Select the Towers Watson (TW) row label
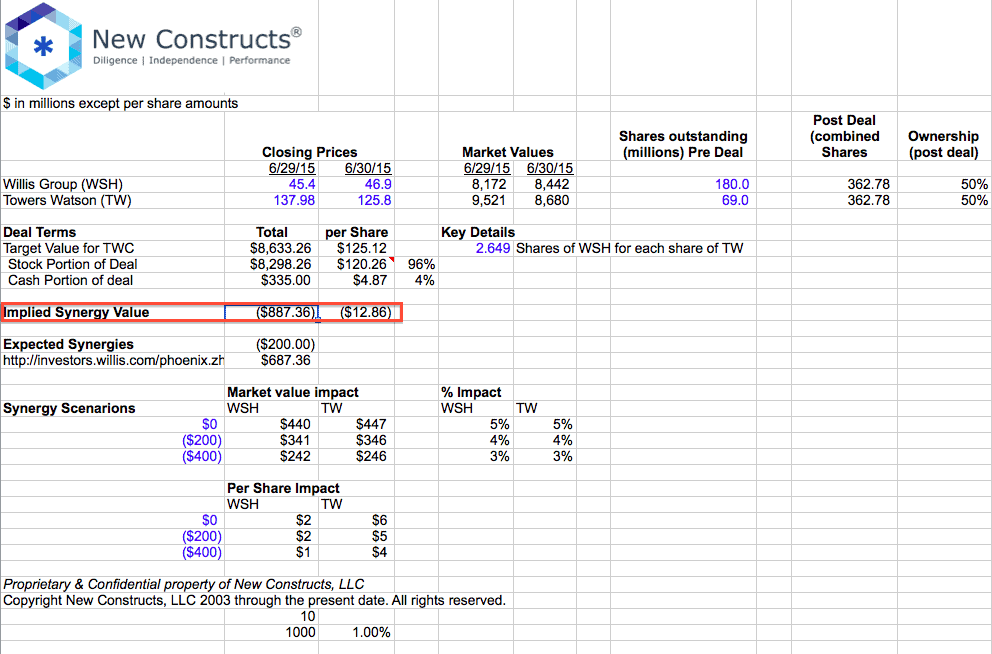Screen dimensions: 992x654 (x=67, y=200)
